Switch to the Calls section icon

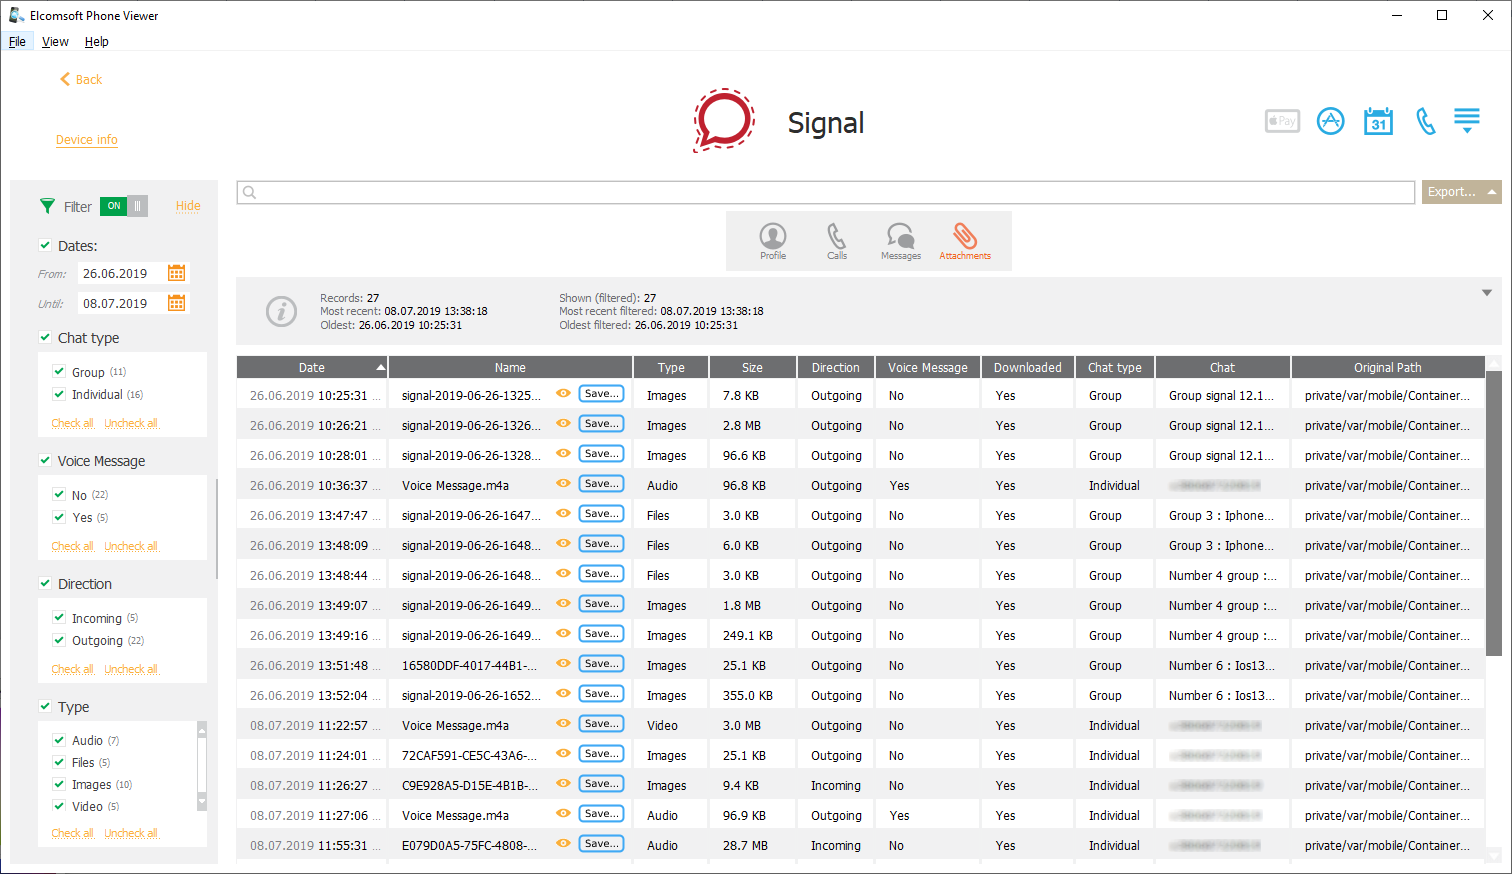(x=836, y=239)
